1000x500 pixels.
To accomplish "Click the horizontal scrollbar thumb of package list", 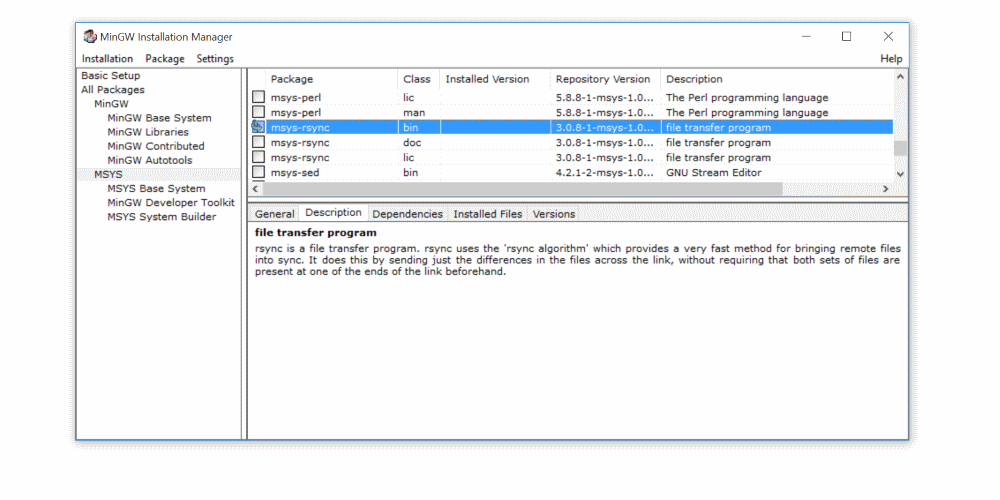I will point(522,189).
